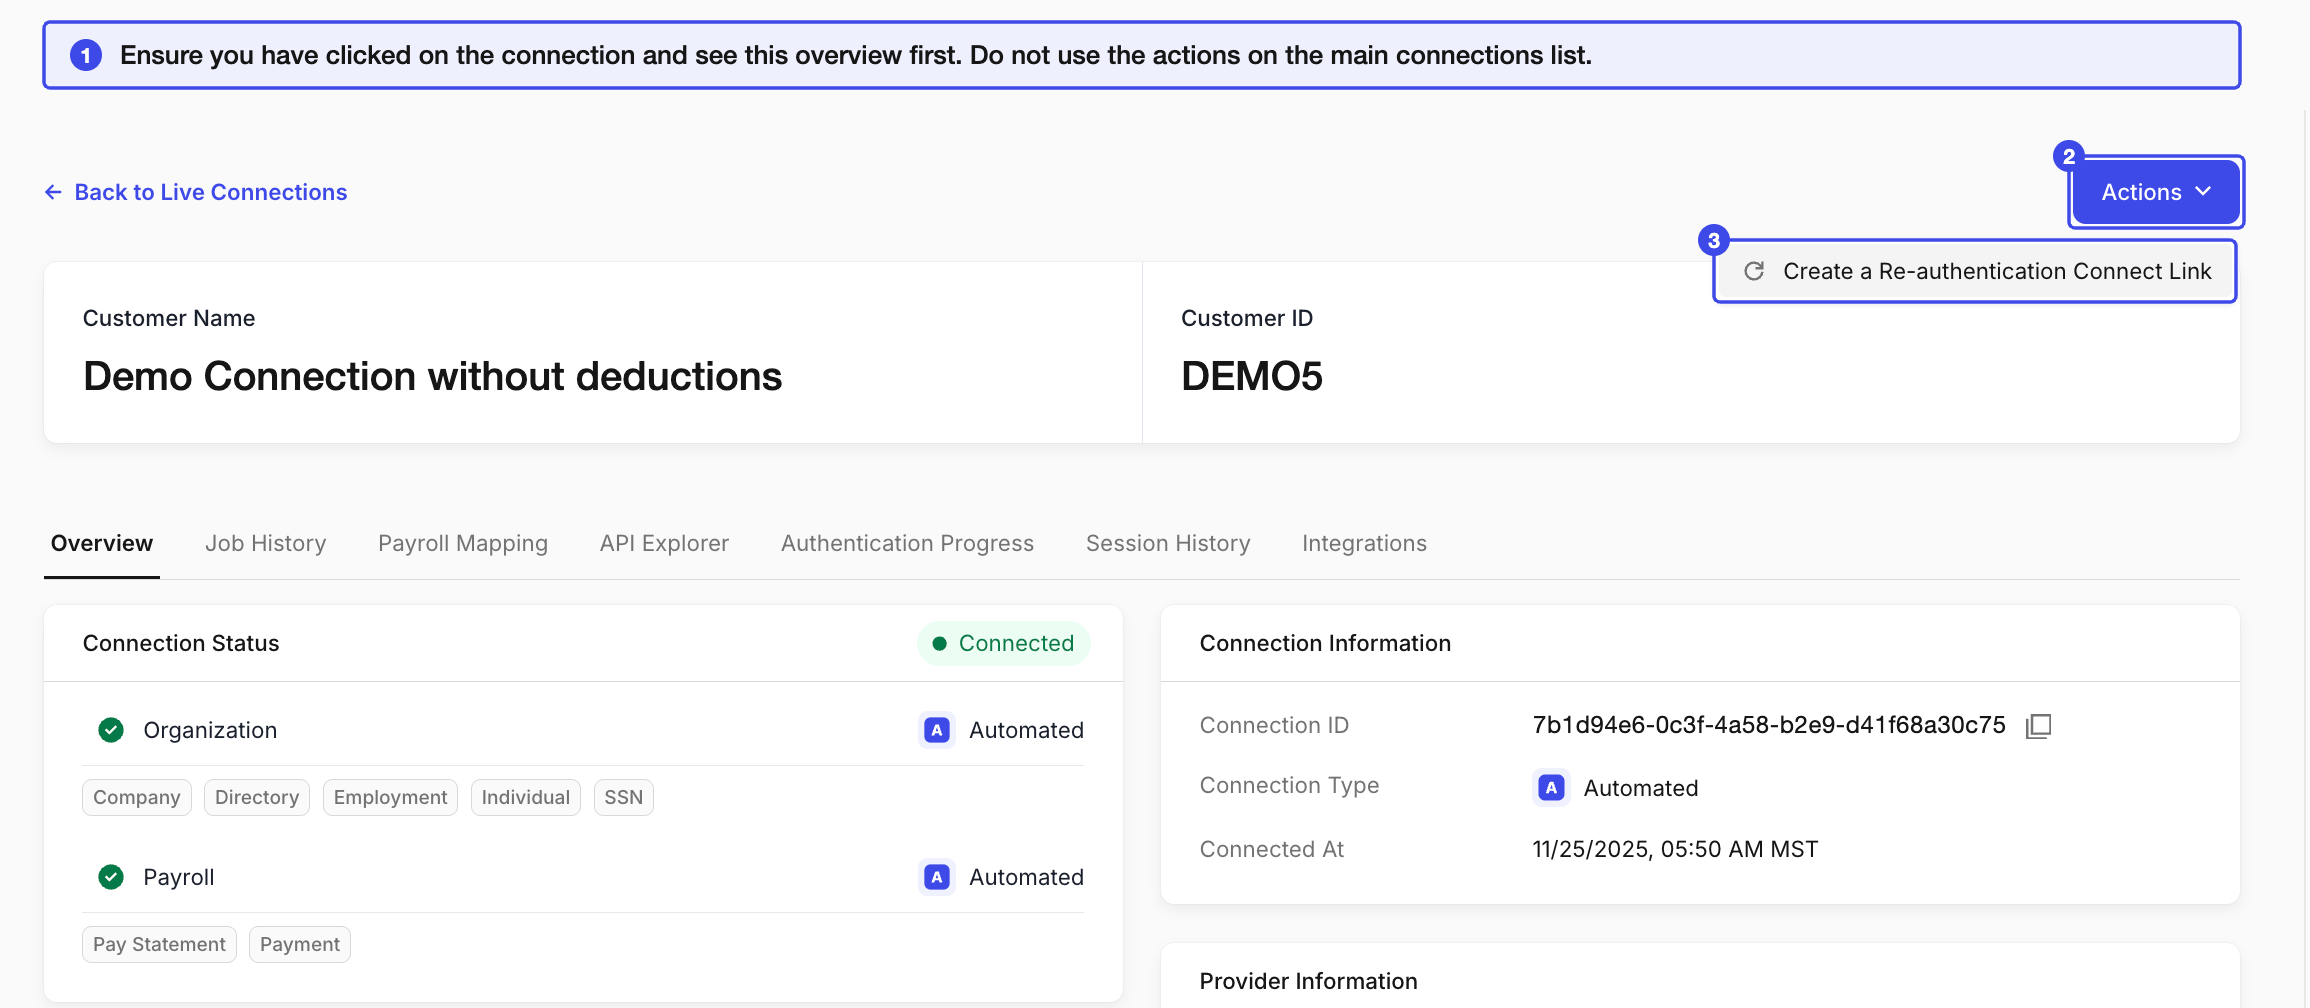Click the Payroll label

click(179, 877)
